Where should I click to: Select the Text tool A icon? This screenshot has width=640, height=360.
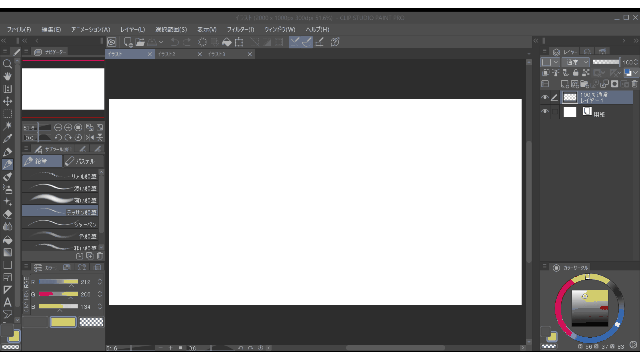coord(7,302)
